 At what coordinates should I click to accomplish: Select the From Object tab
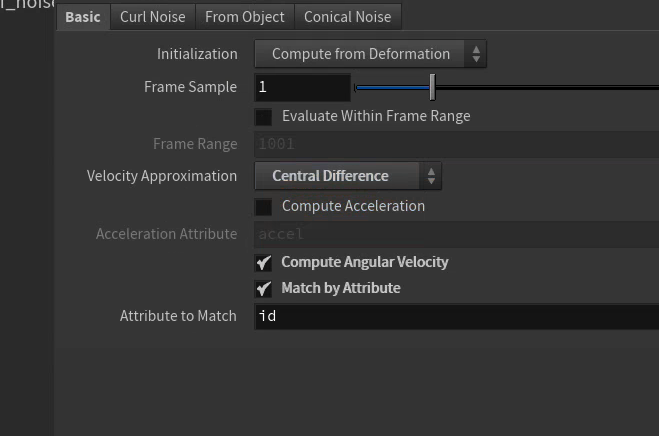(245, 17)
